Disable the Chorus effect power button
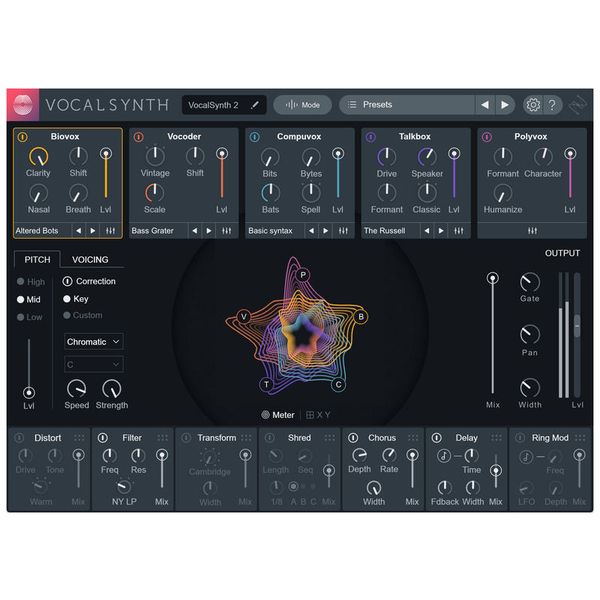This screenshot has width=600, height=600. tap(353, 438)
